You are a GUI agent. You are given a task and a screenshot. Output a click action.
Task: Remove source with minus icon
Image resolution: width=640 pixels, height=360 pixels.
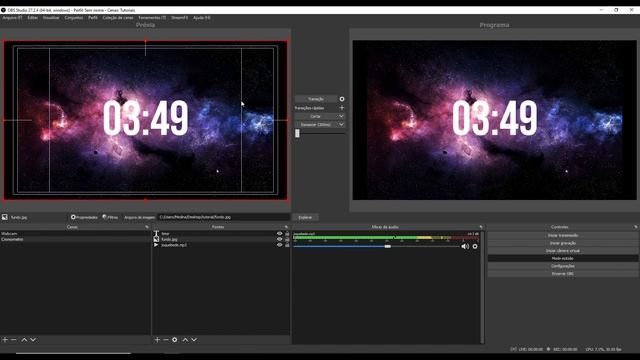pyautogui.click(x=166, y=340)
